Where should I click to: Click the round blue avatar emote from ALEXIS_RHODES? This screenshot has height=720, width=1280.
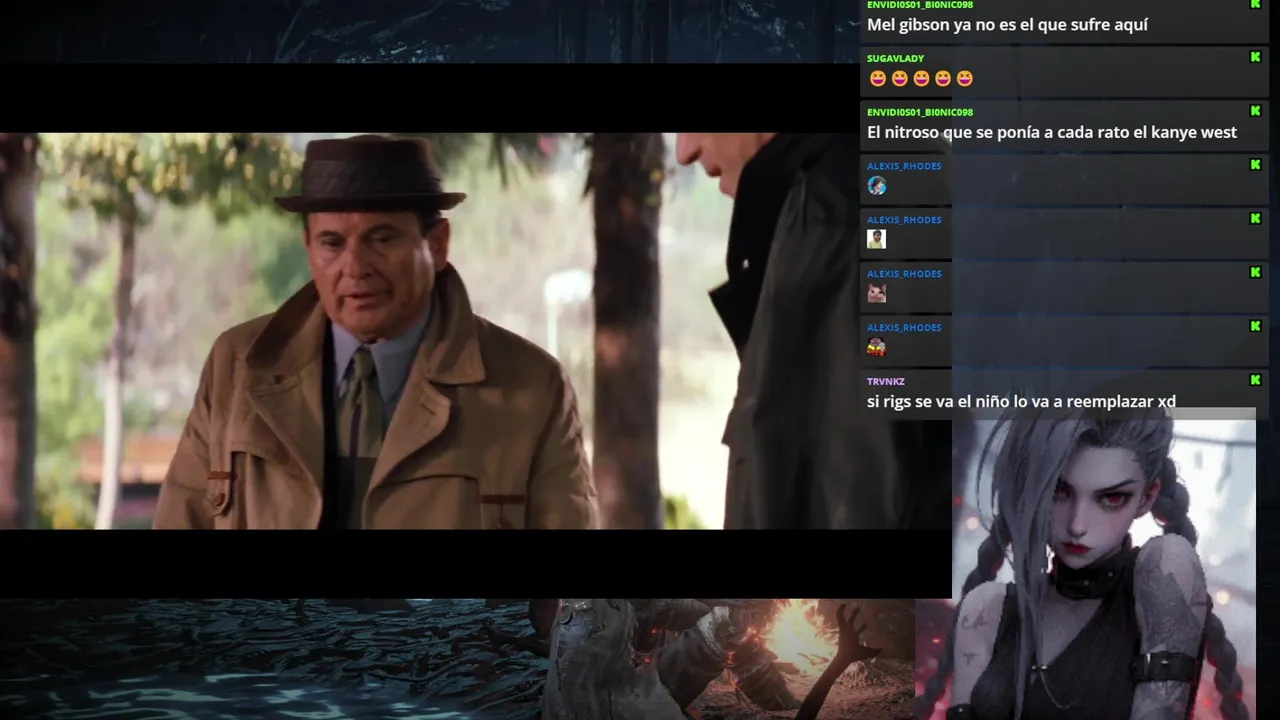click(x=877, y=185)
